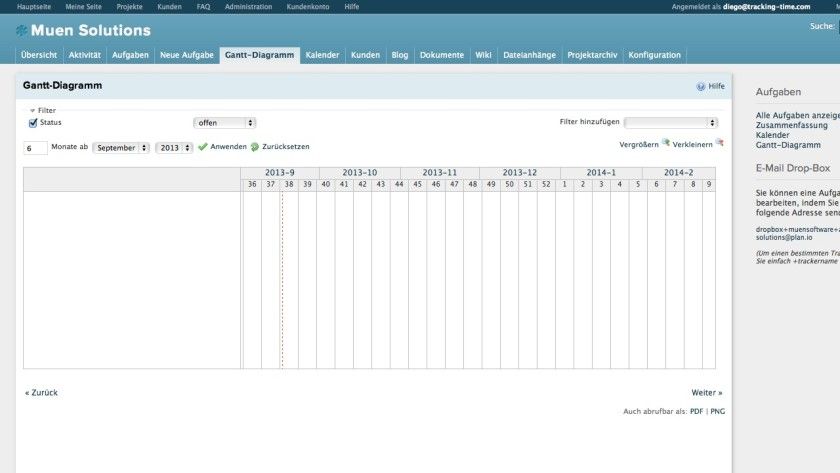Go to Hauptseite in top menu
This screenshot has height=473, width=840.
(34, 7)
